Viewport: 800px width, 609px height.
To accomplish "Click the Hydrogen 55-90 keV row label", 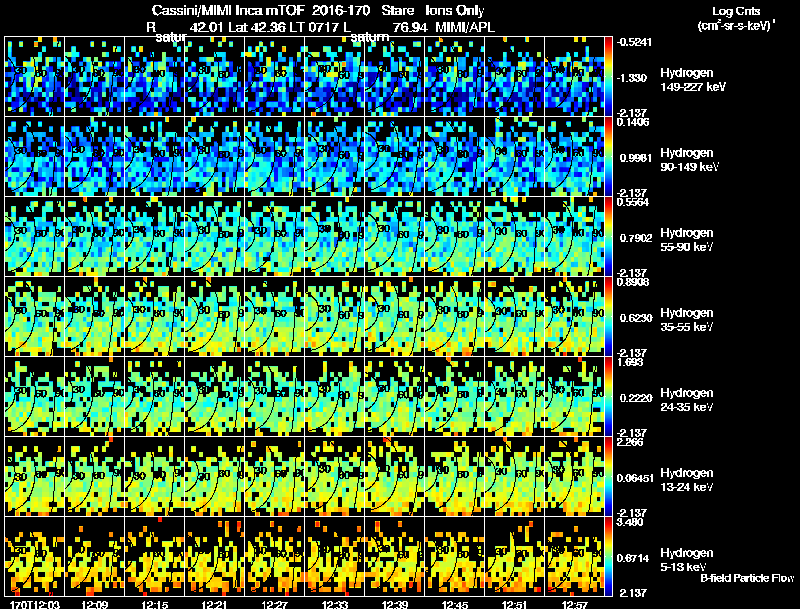I will 687,240.
